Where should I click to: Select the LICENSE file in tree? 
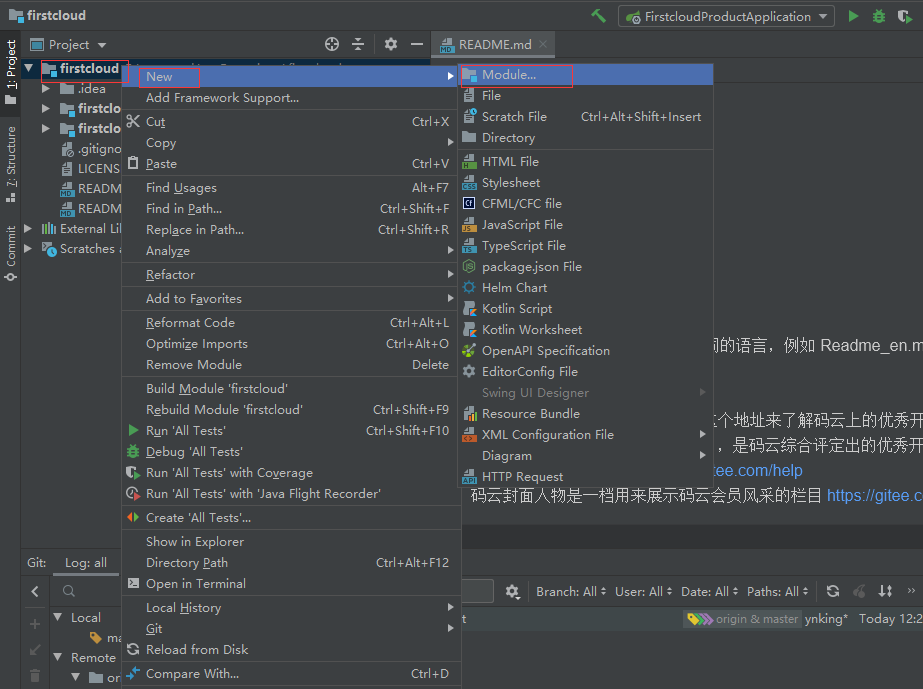91,169
